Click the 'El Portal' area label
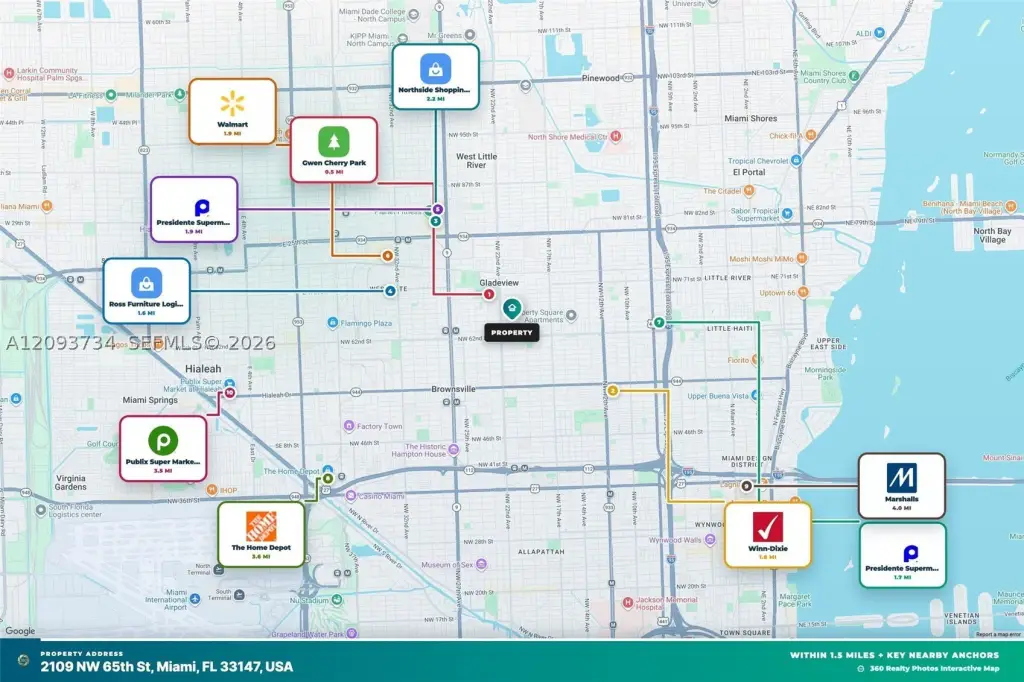 (x=749, y=172)
